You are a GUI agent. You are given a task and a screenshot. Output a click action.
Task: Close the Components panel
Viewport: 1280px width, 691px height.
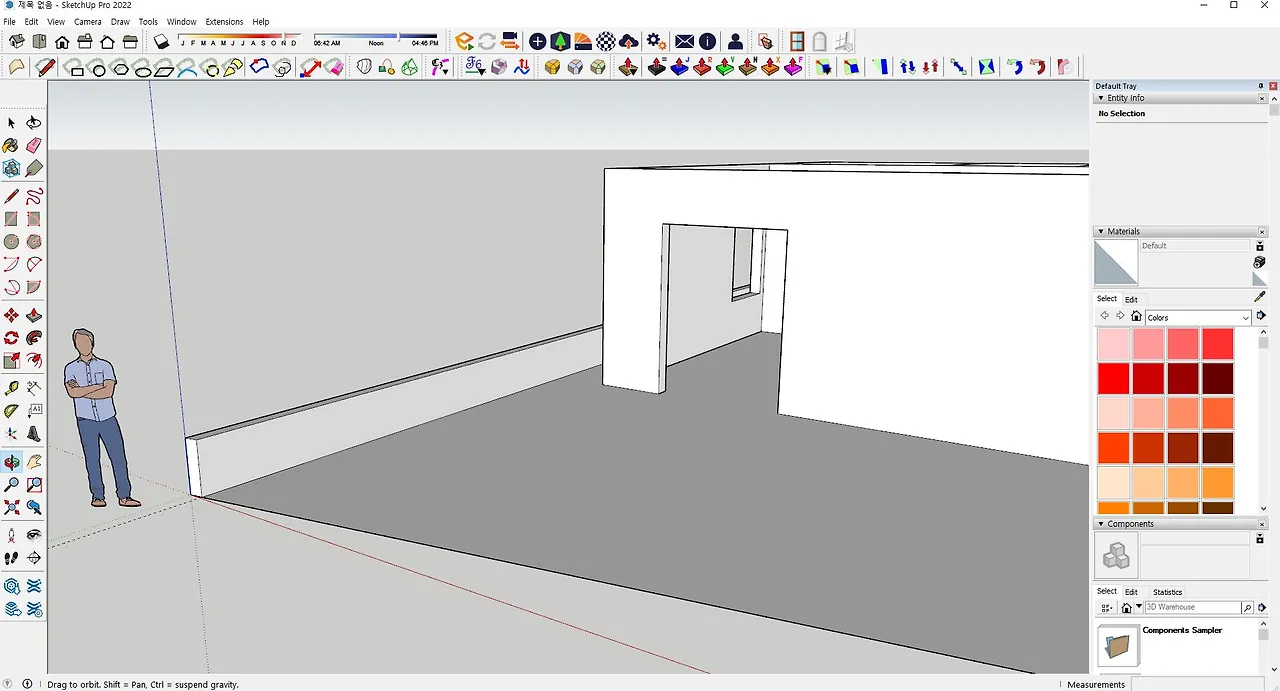(x=1261, y=524)
